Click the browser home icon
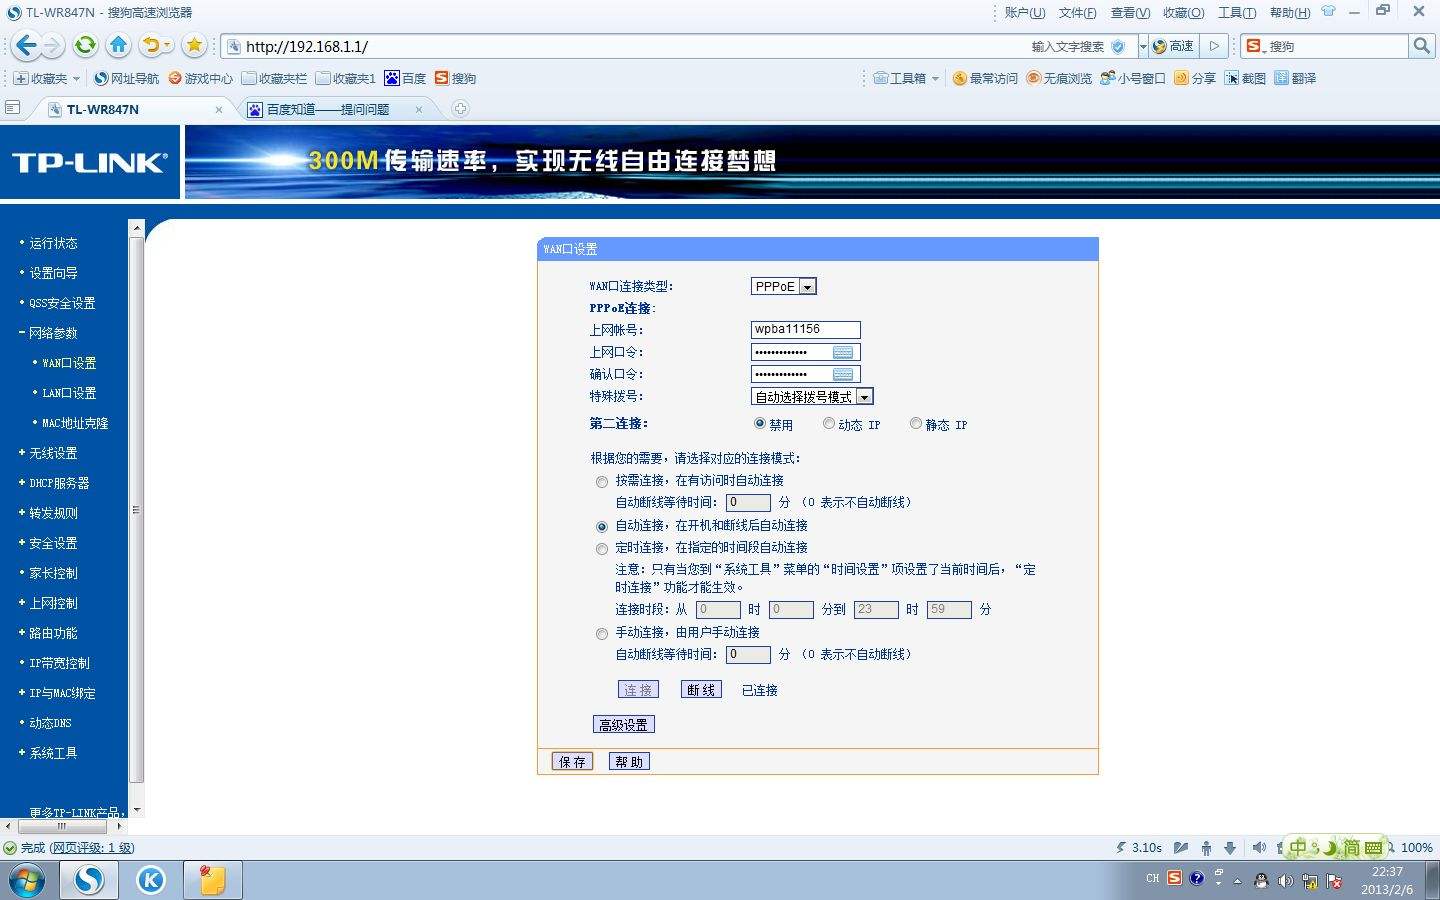This screenshot has height=900, width=1440. click(x=119, y=45)
